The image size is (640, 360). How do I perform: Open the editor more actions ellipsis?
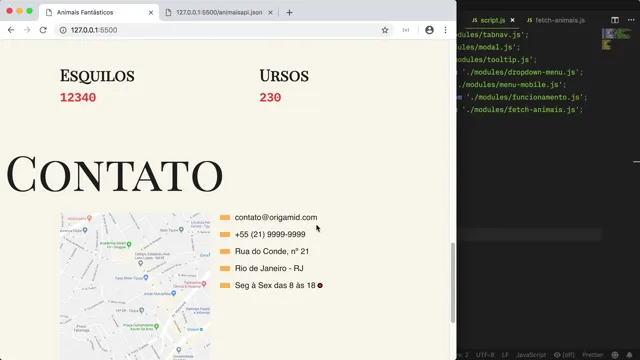coord(631,20)
